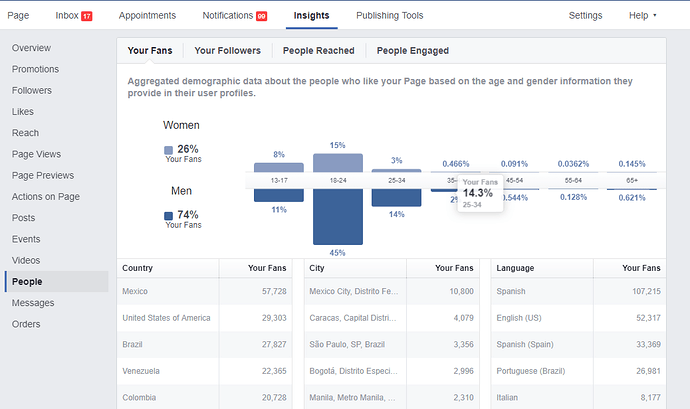The width and height of the screenshot is (690, 409).
Task: Select Promotions in the sidebar
Action: click(35, 69)
